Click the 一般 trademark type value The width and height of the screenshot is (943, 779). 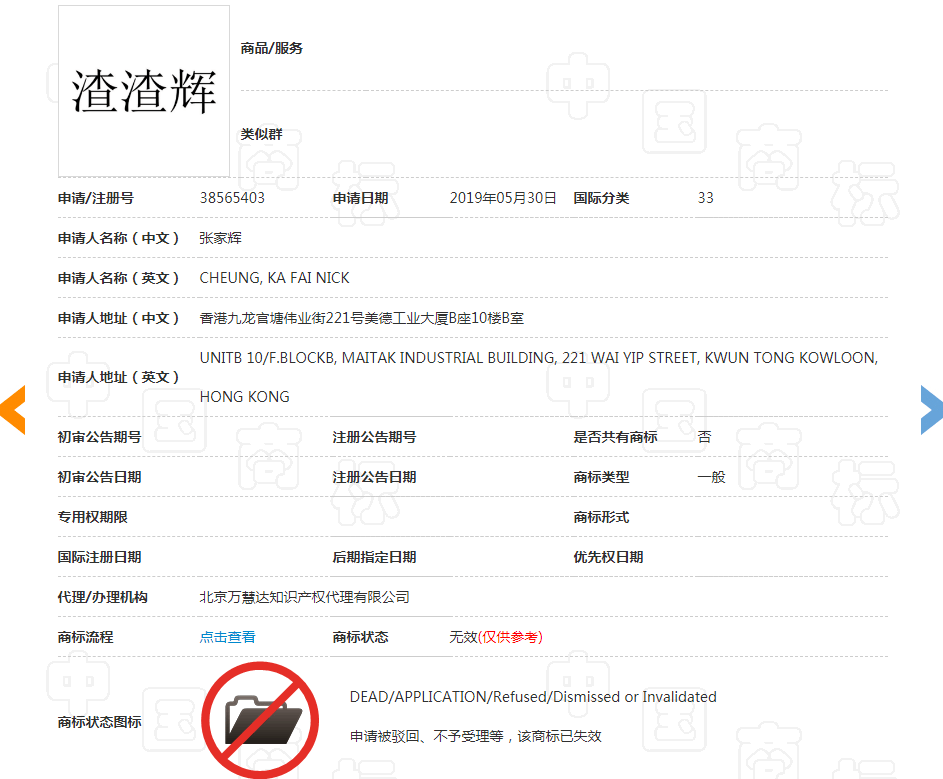tap(707, 477)
